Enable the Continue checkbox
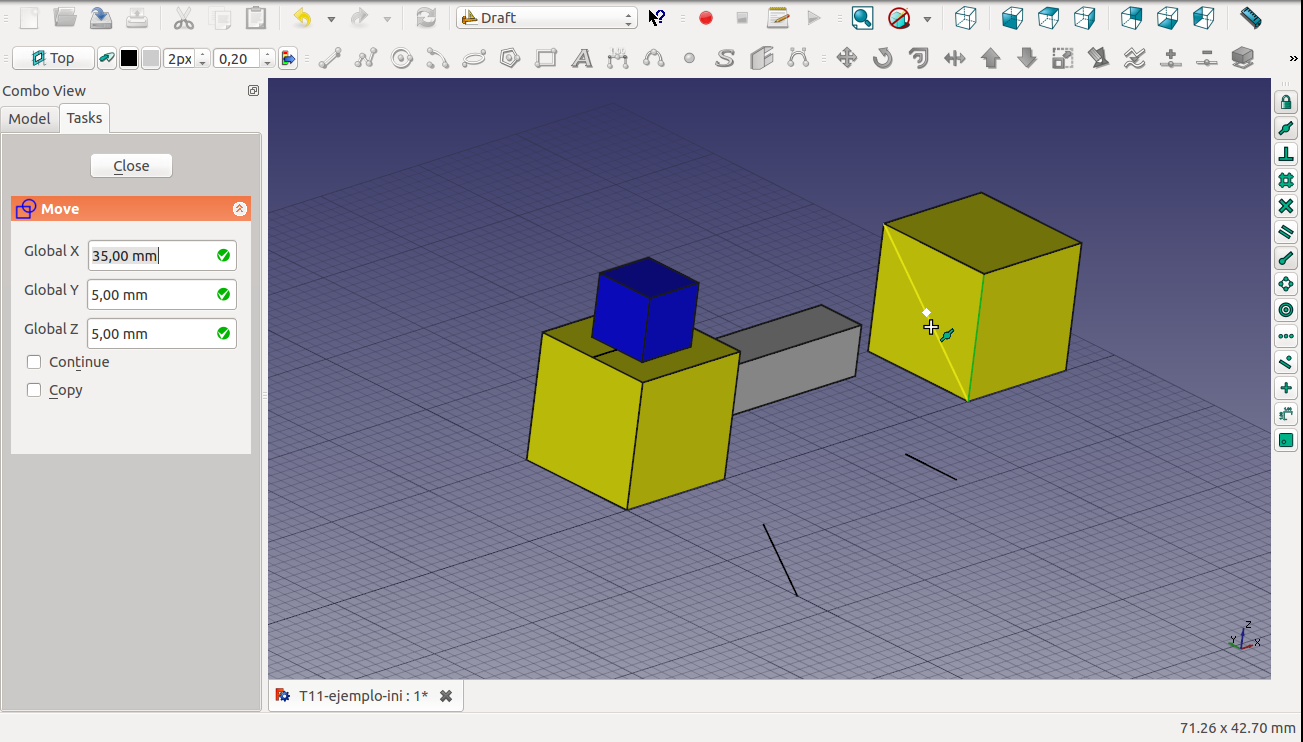The height and width of the screenshot is (742, 1303). point(35,362)
